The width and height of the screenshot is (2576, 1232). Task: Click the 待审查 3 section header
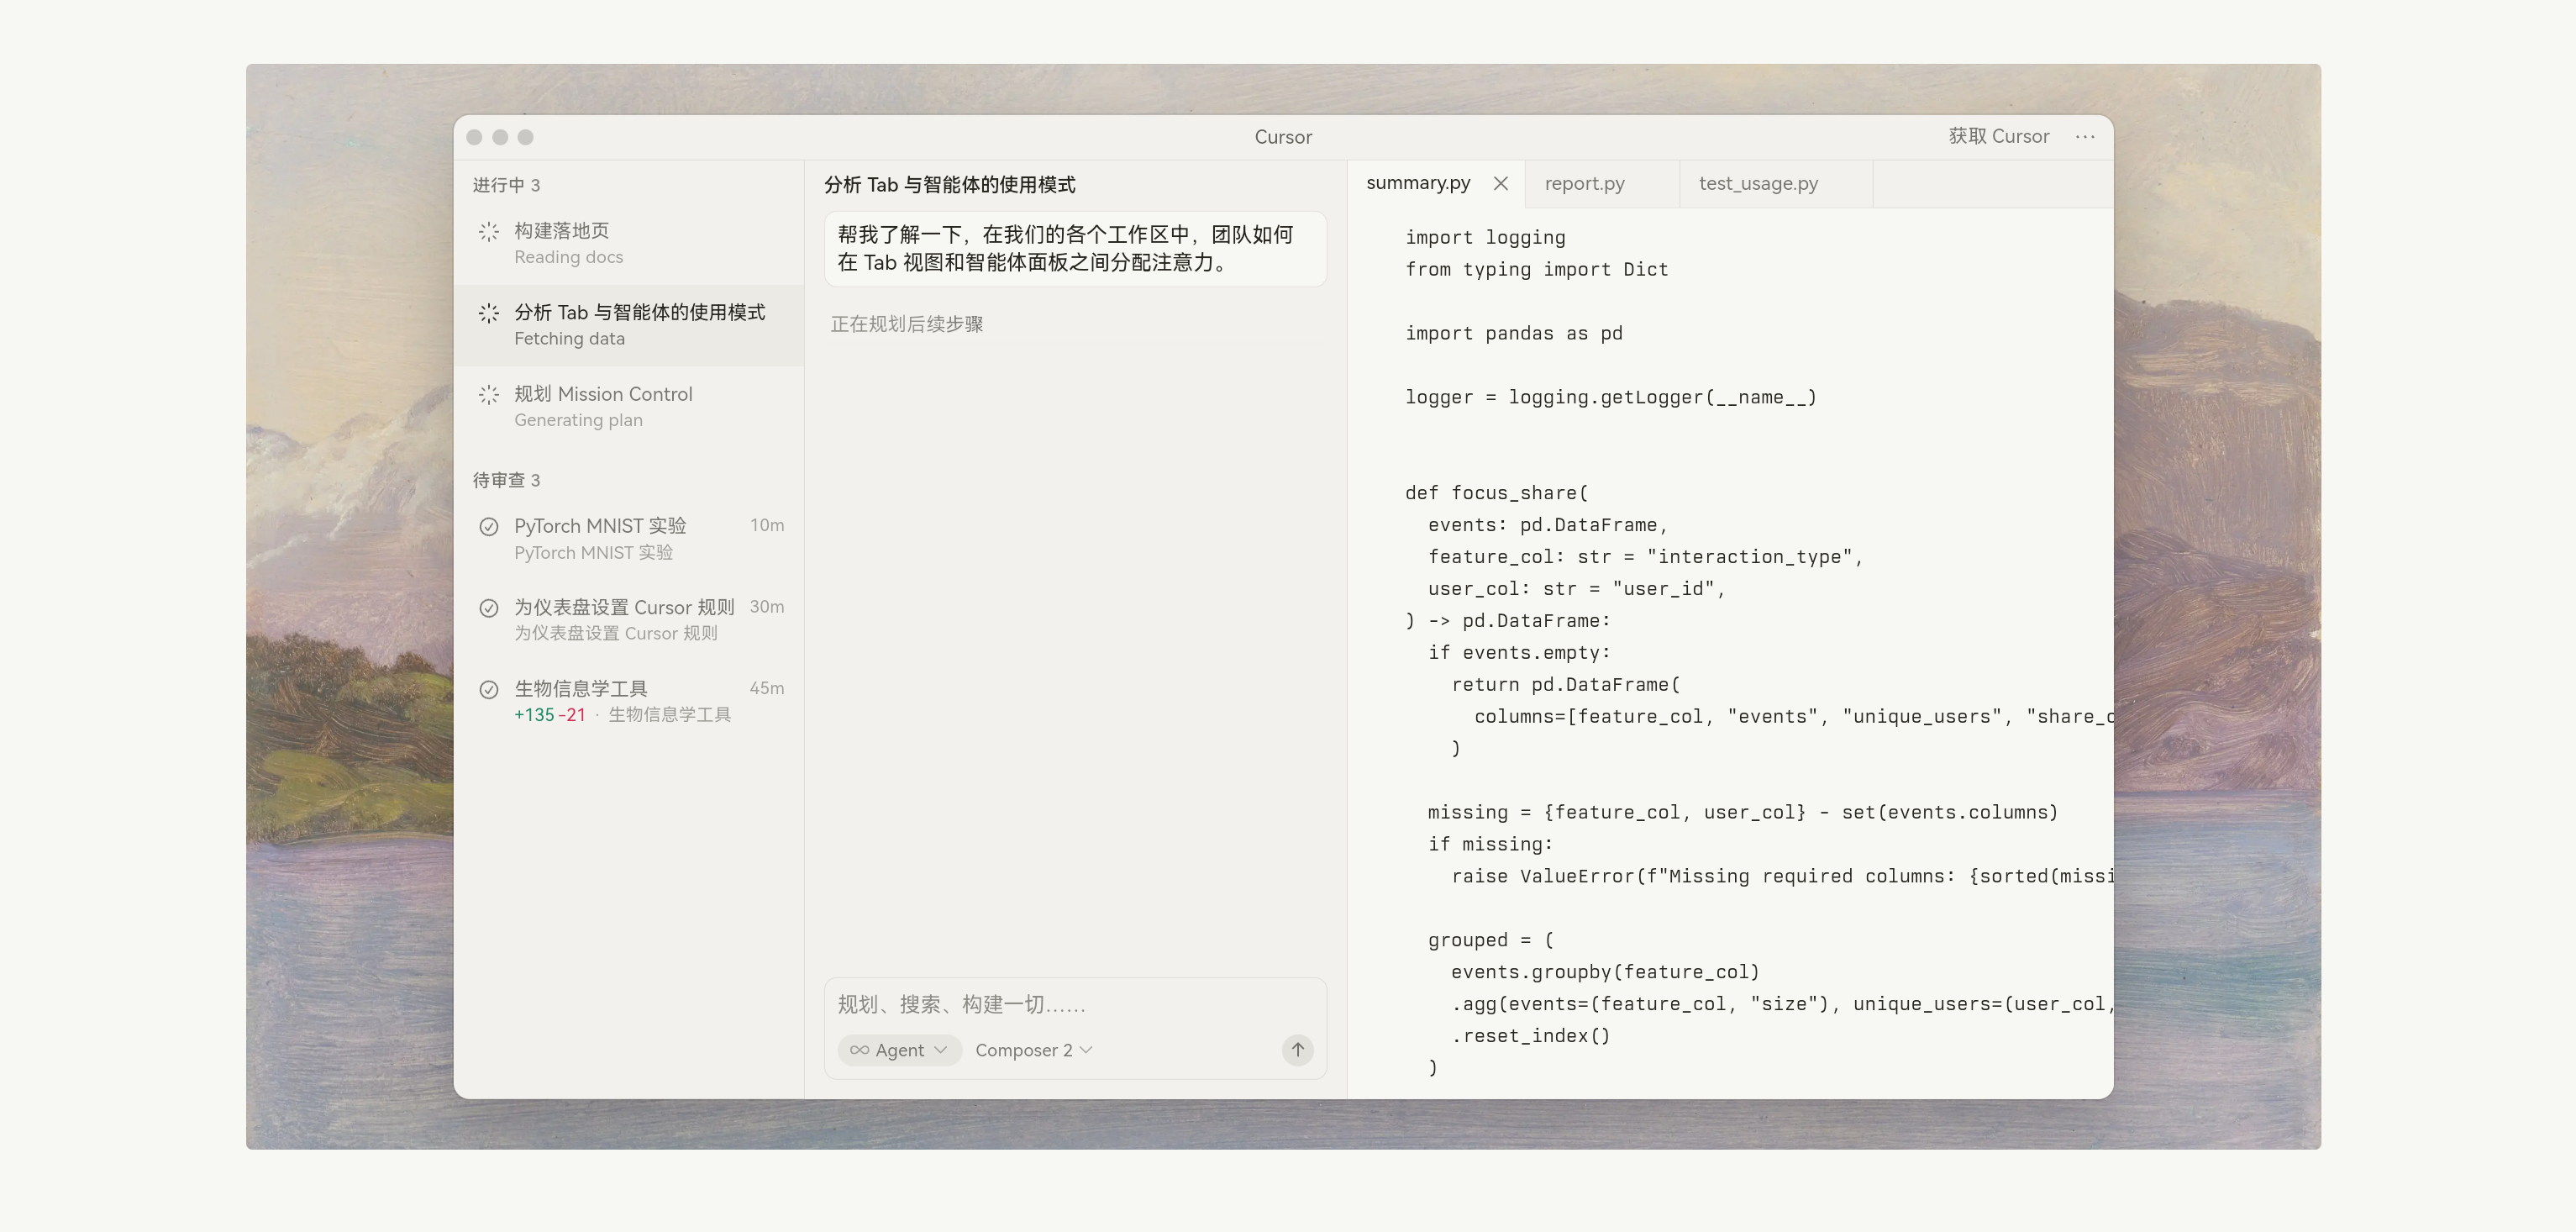point(506,481)
